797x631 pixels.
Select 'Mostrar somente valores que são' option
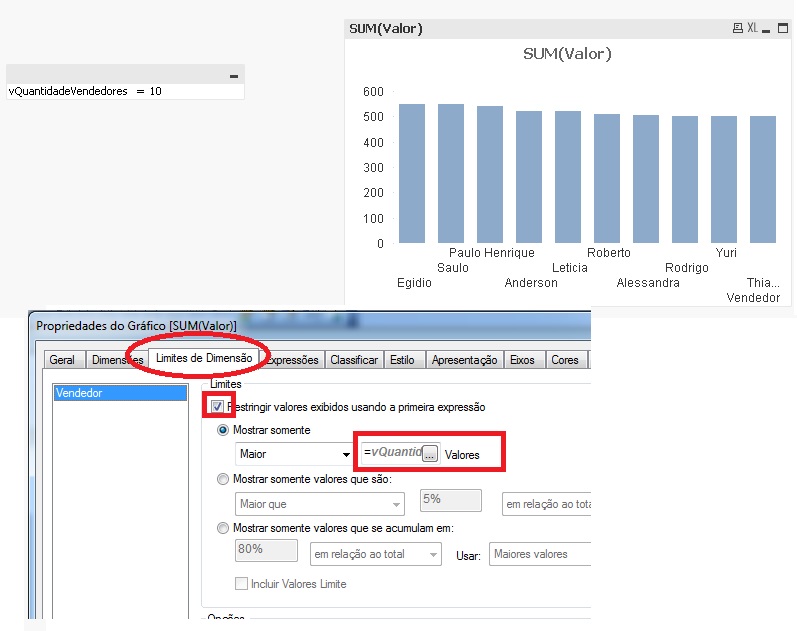pyautogui.click(x=224, y=479)
